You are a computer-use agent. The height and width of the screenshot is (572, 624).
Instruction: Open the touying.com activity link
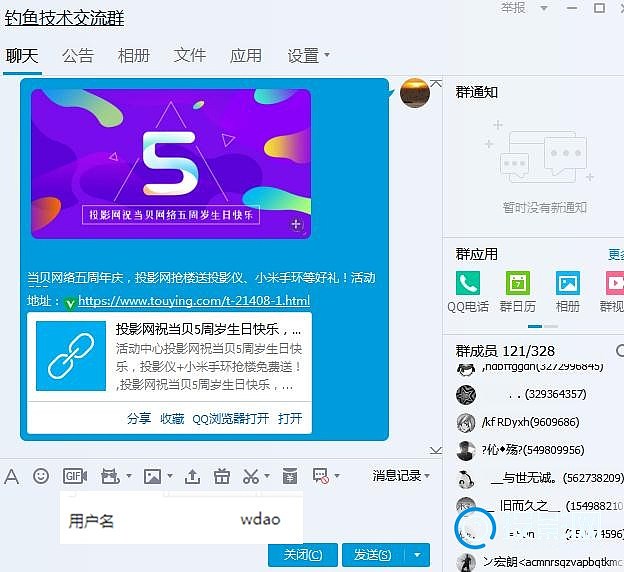pyautogui.click(x=194, y=301)
